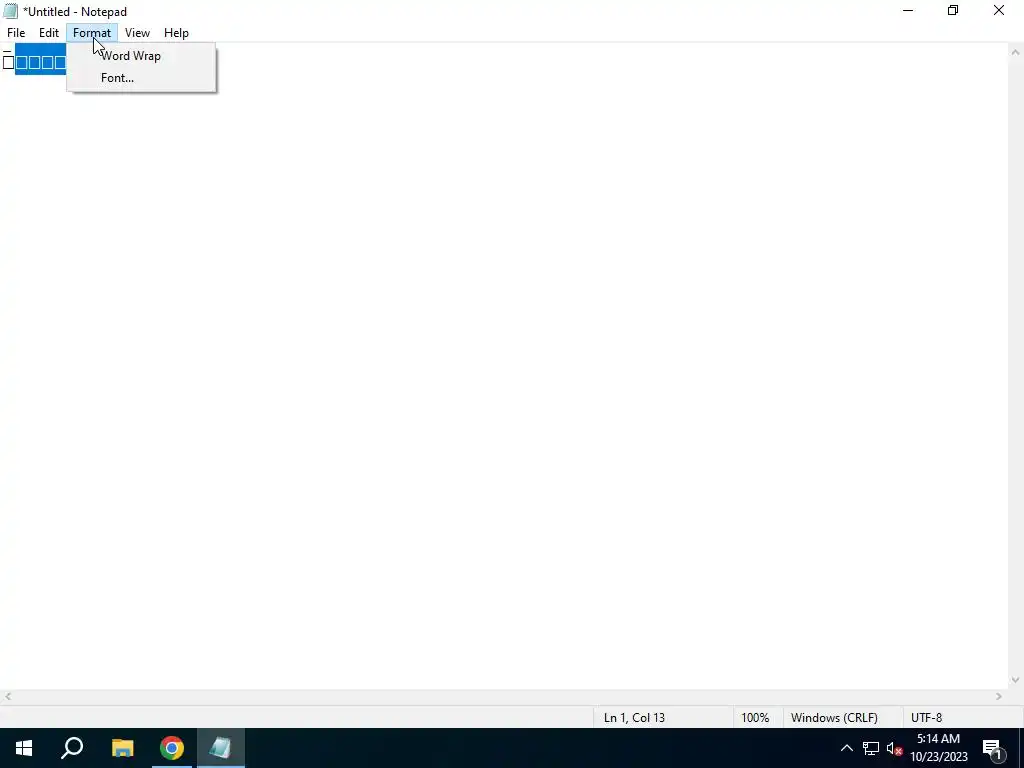Screen dimensions: 1024x768
Task: Open the notification center icon
Action: (992, 748)
